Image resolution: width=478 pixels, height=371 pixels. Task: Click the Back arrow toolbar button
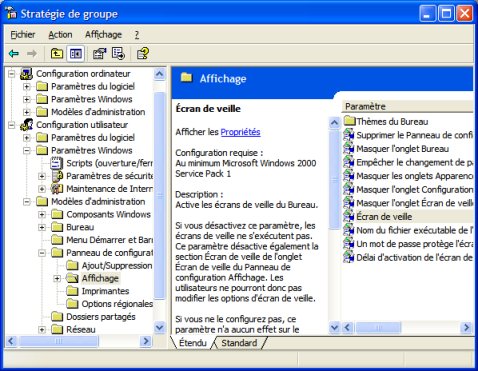click(14, 53)
